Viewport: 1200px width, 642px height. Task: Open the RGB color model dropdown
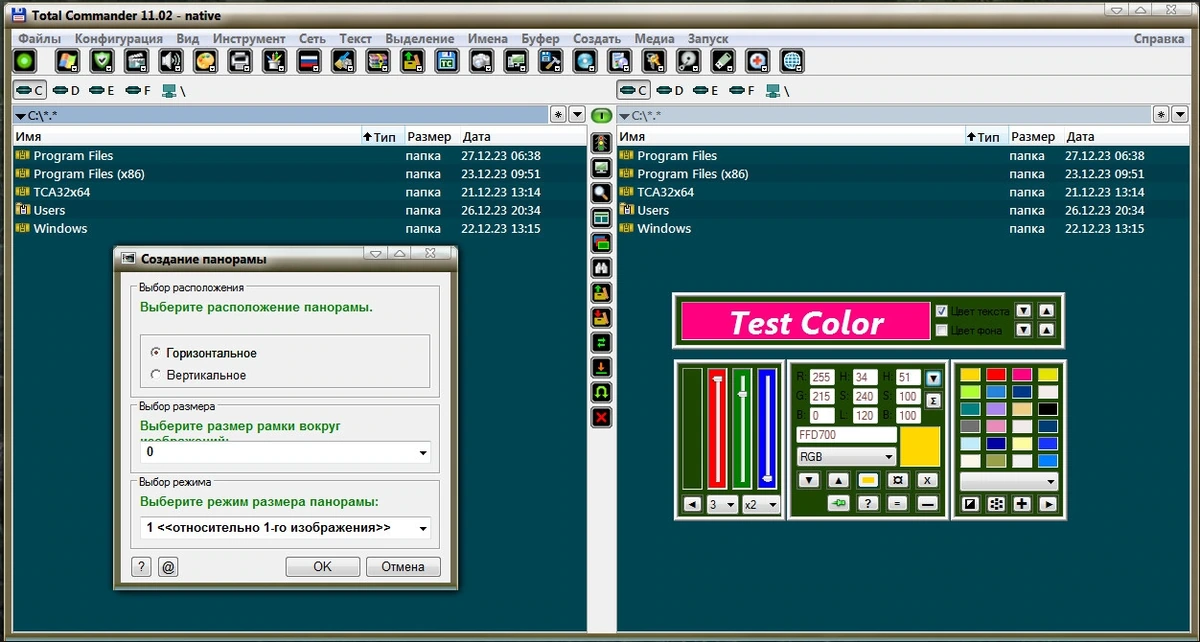[x=846, y=457]
